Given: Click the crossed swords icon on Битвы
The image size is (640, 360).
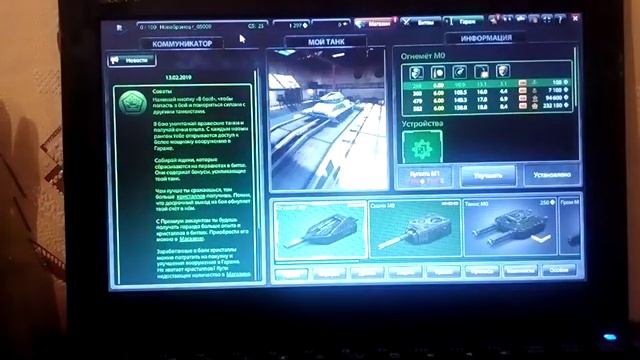Looking at the screenshot, I should tap(406, 22).
